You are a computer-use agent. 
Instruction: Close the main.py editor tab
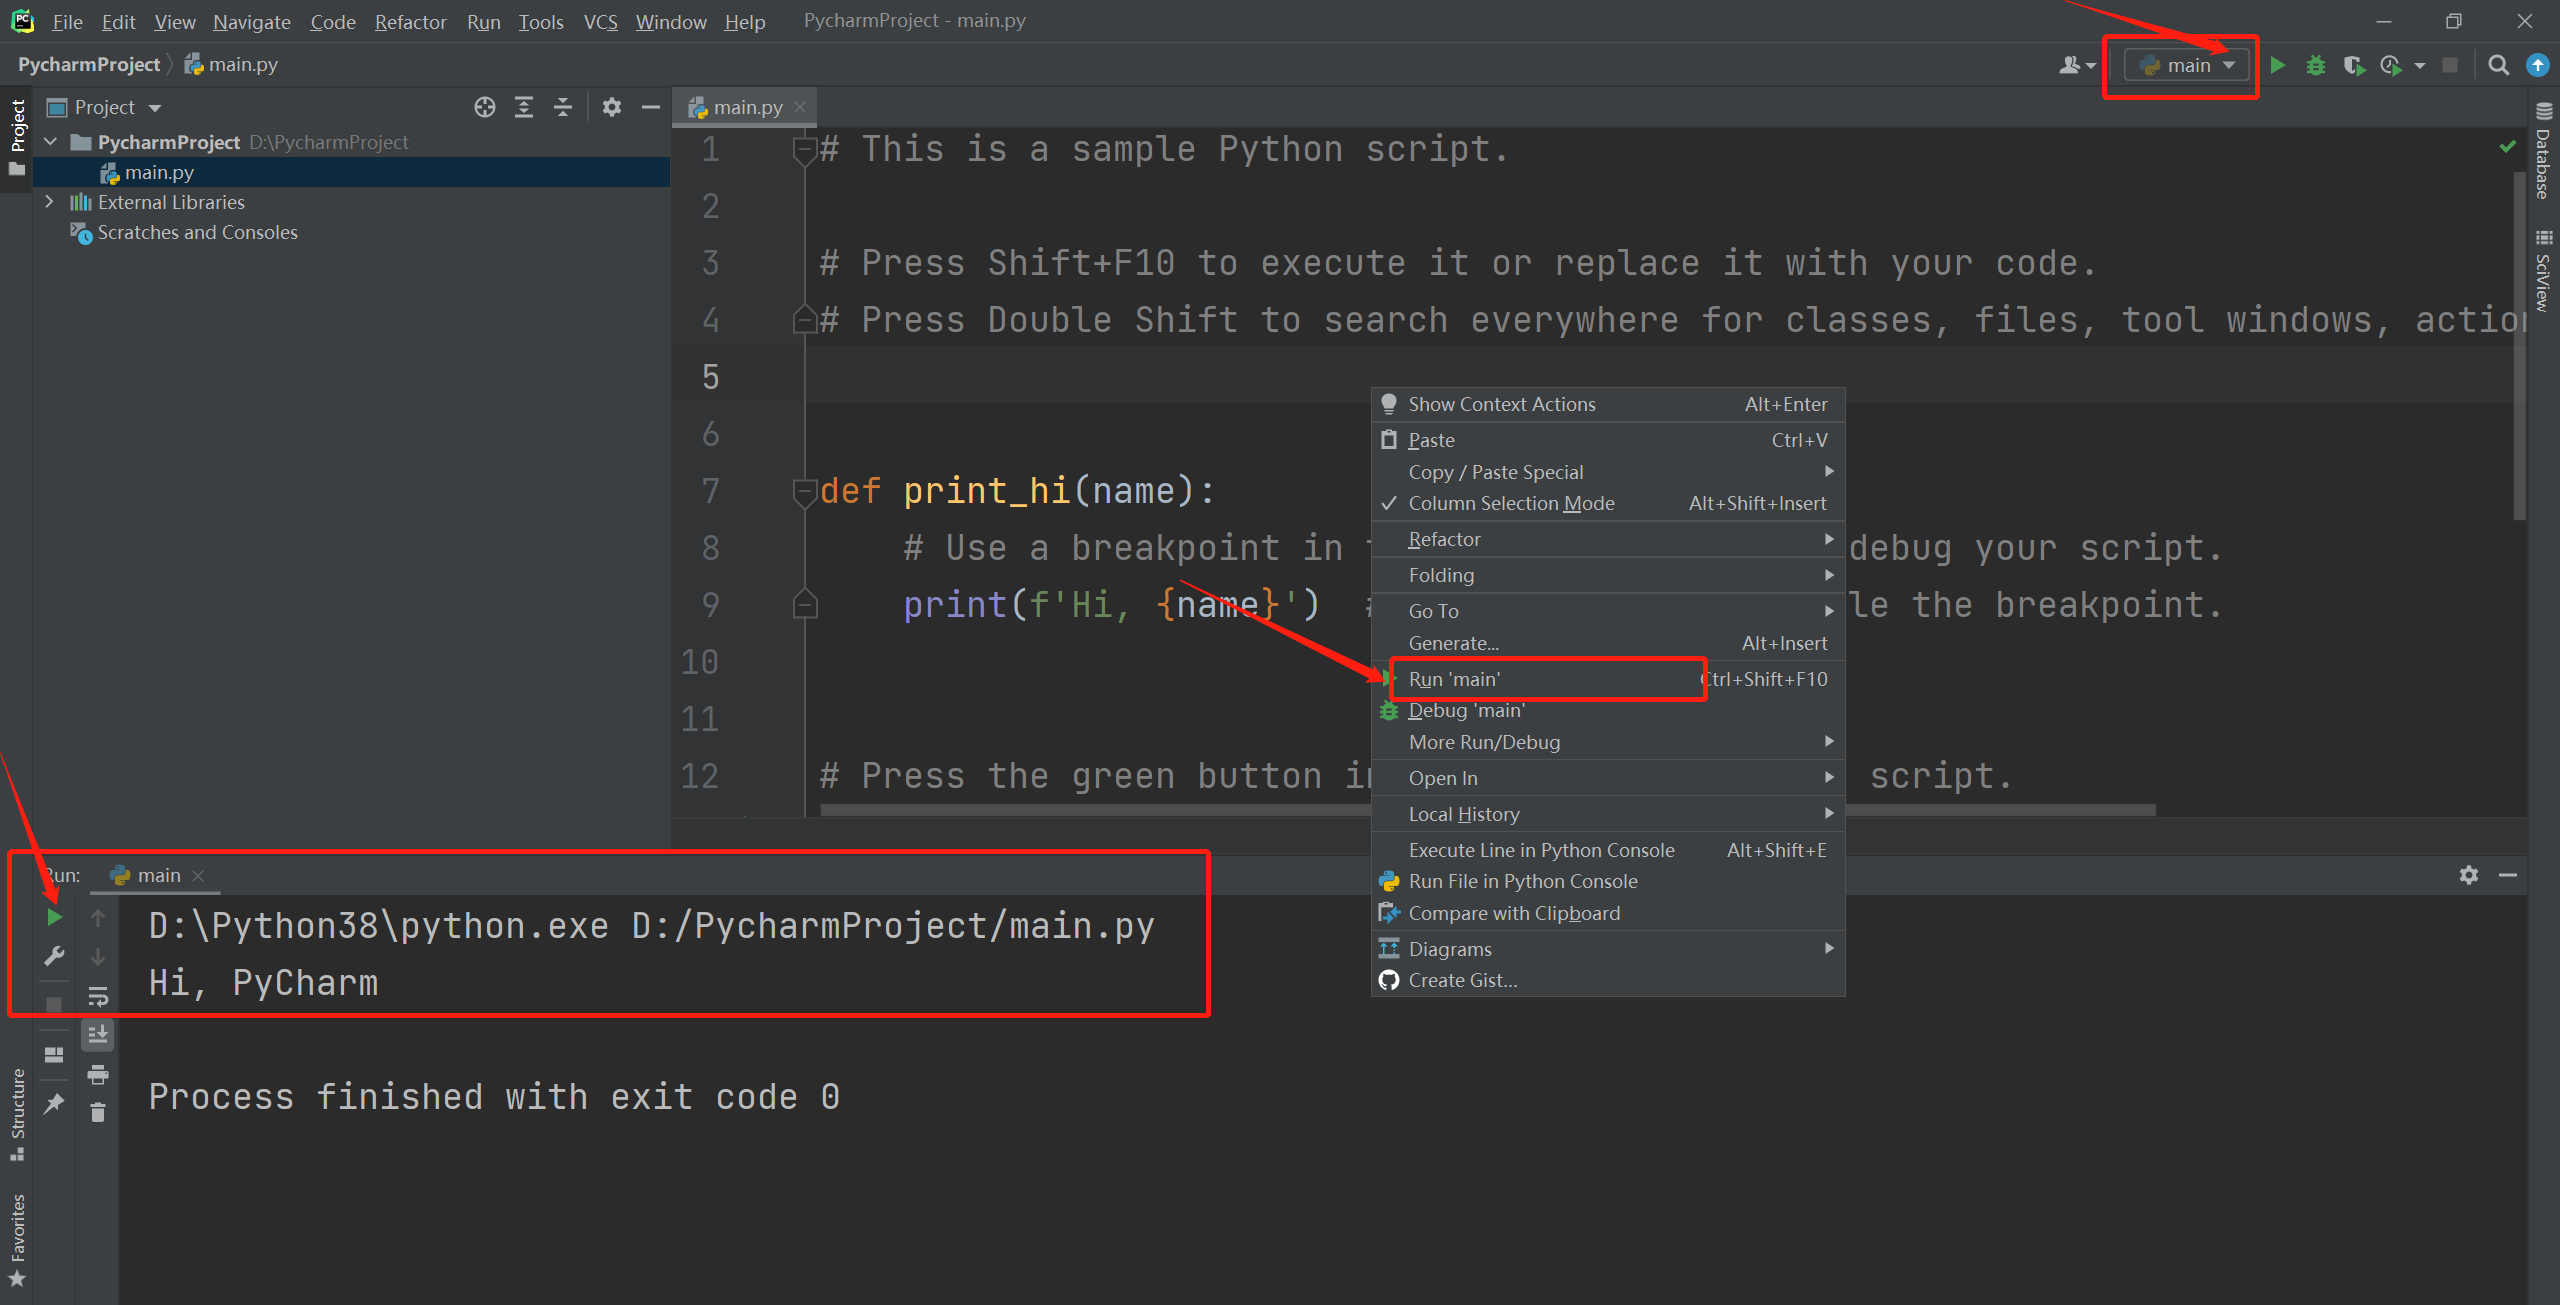click(x=800, y=107)
